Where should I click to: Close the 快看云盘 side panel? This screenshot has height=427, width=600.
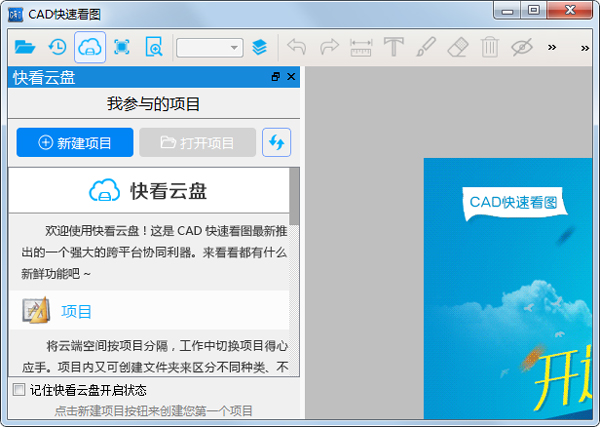pyautogui.click(x=291, y=77)
